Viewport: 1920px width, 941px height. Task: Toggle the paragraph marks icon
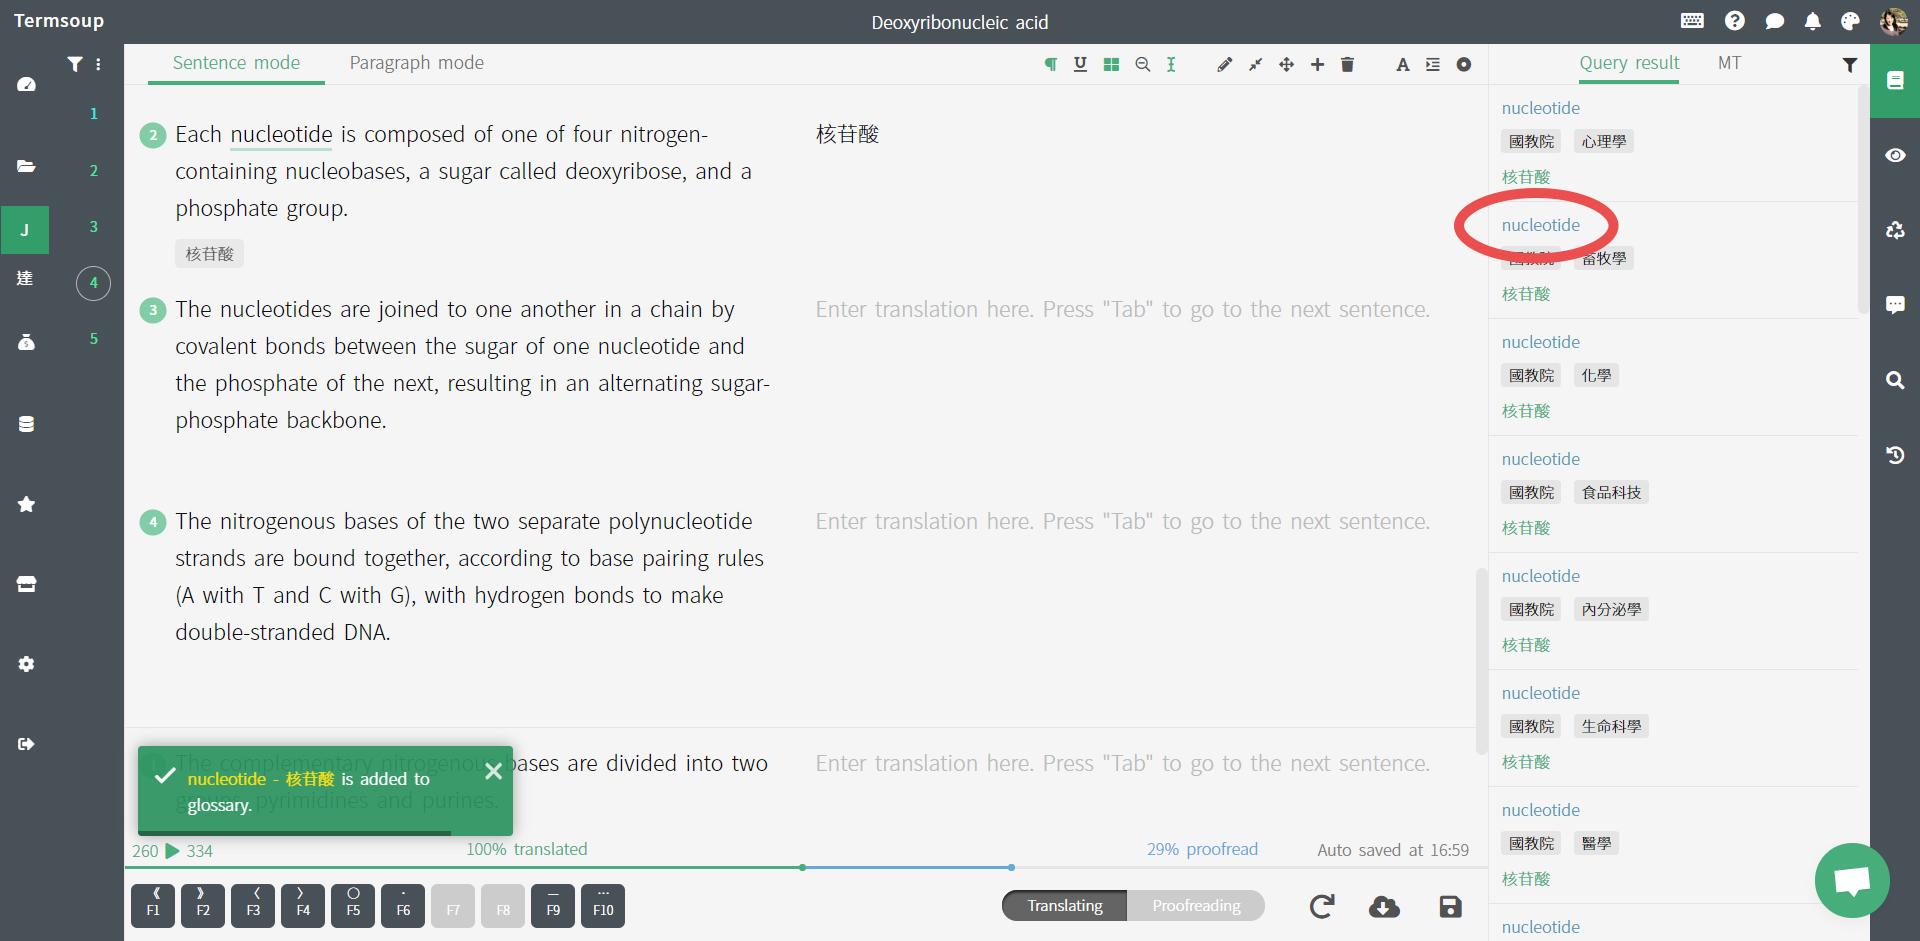coord(1051,64)
